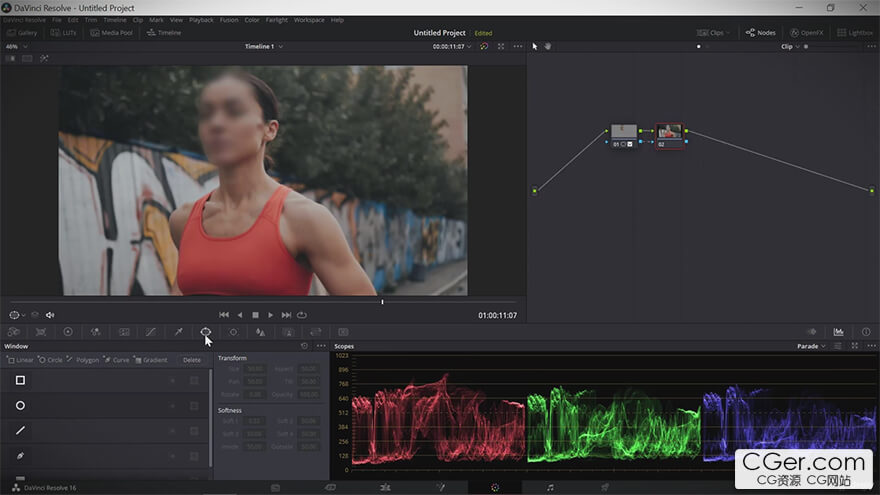Open the Color Match palette icon

tap(41, 332)
